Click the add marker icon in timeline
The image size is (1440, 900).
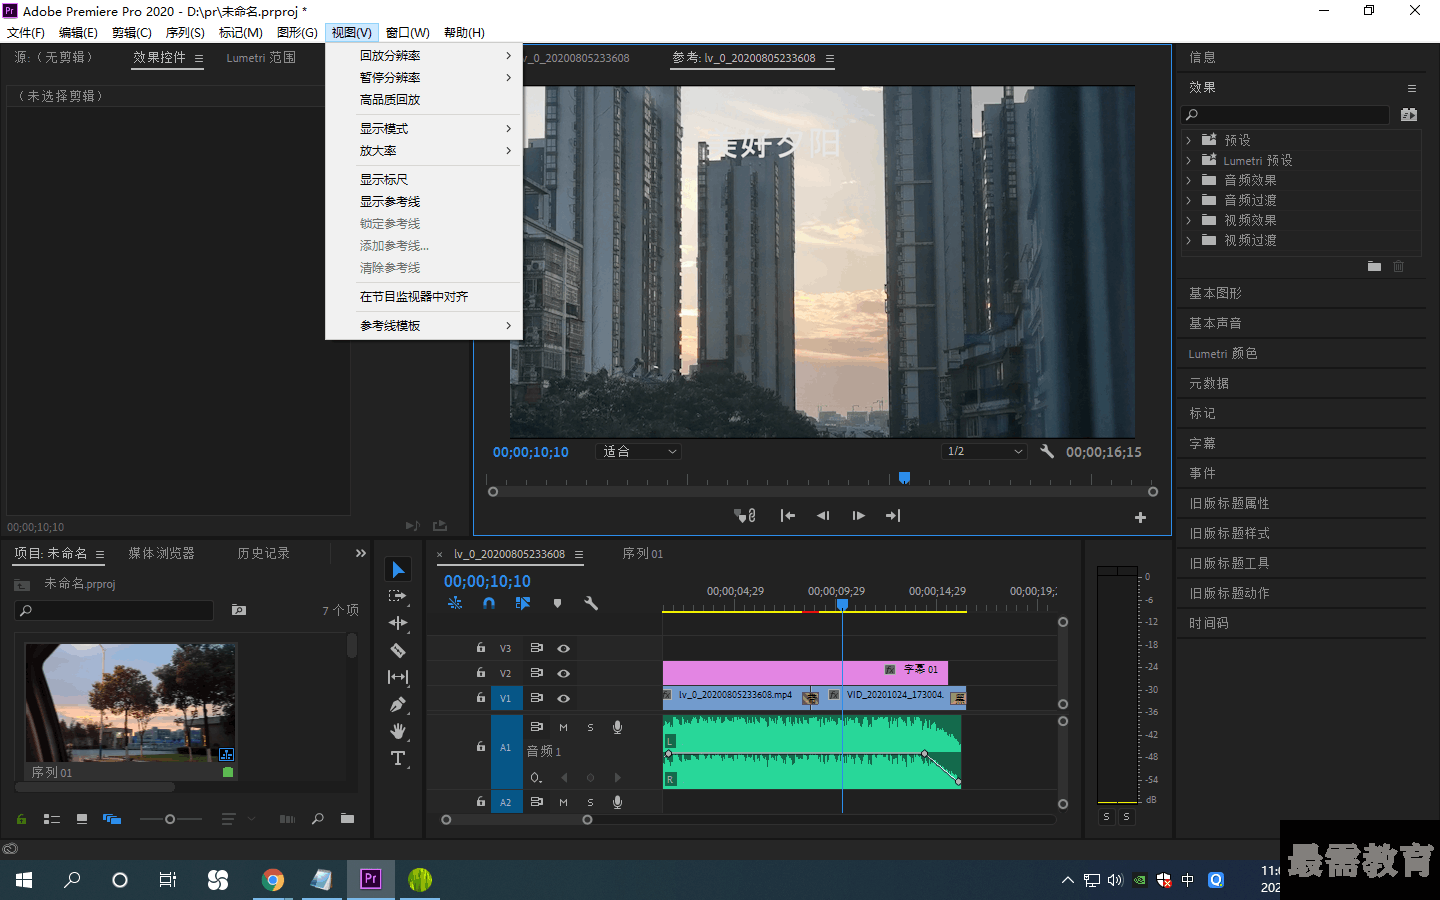[557, 603]
